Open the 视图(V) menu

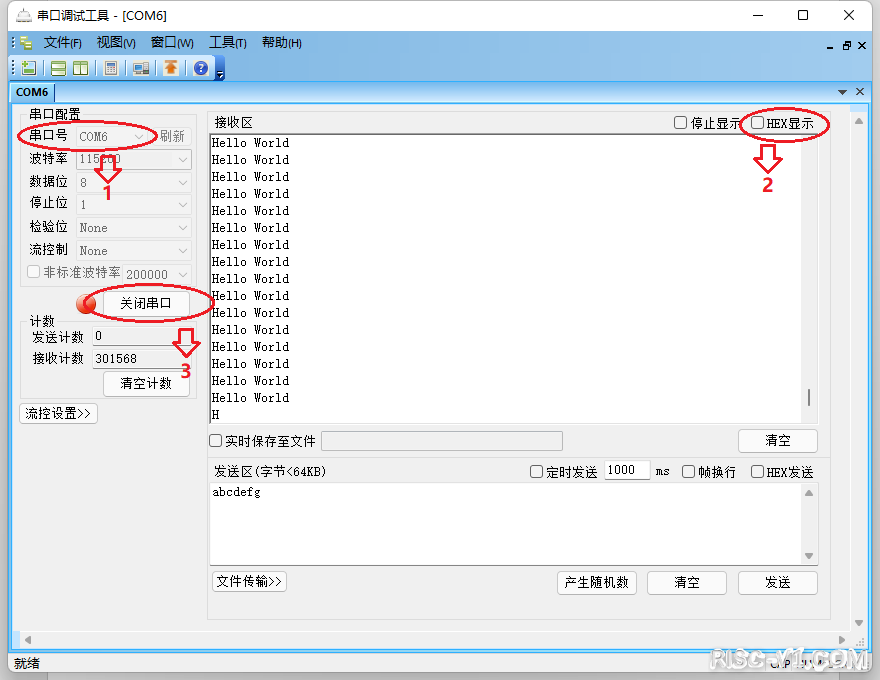tap(116, 43)
